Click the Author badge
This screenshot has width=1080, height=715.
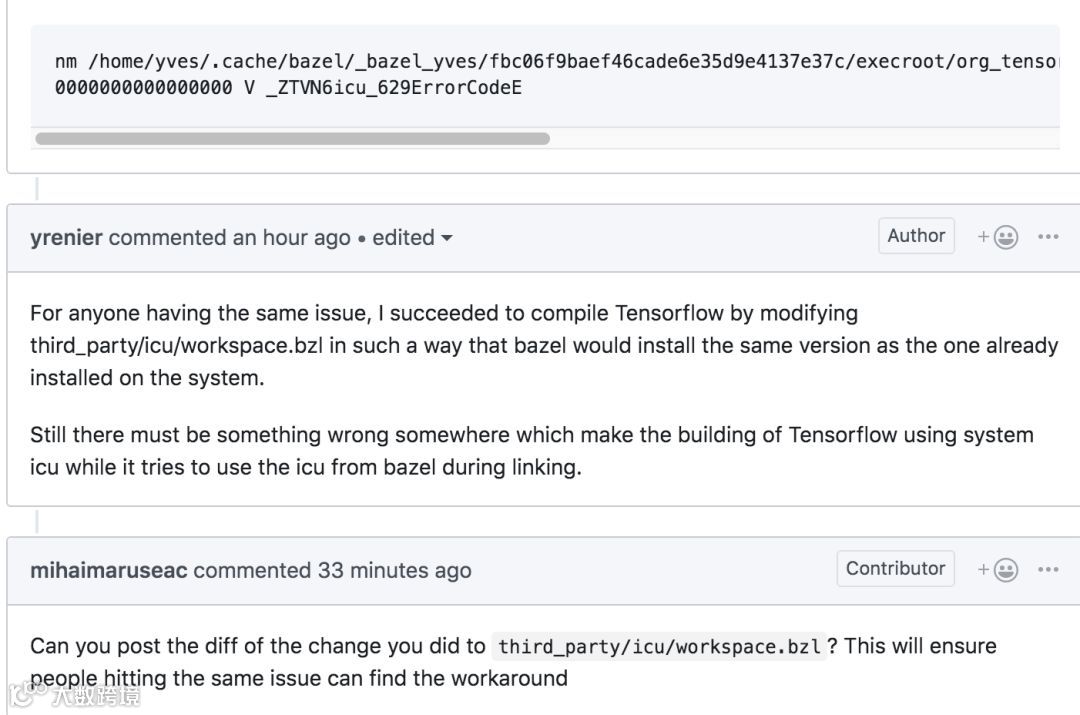[x=916, y=236]
